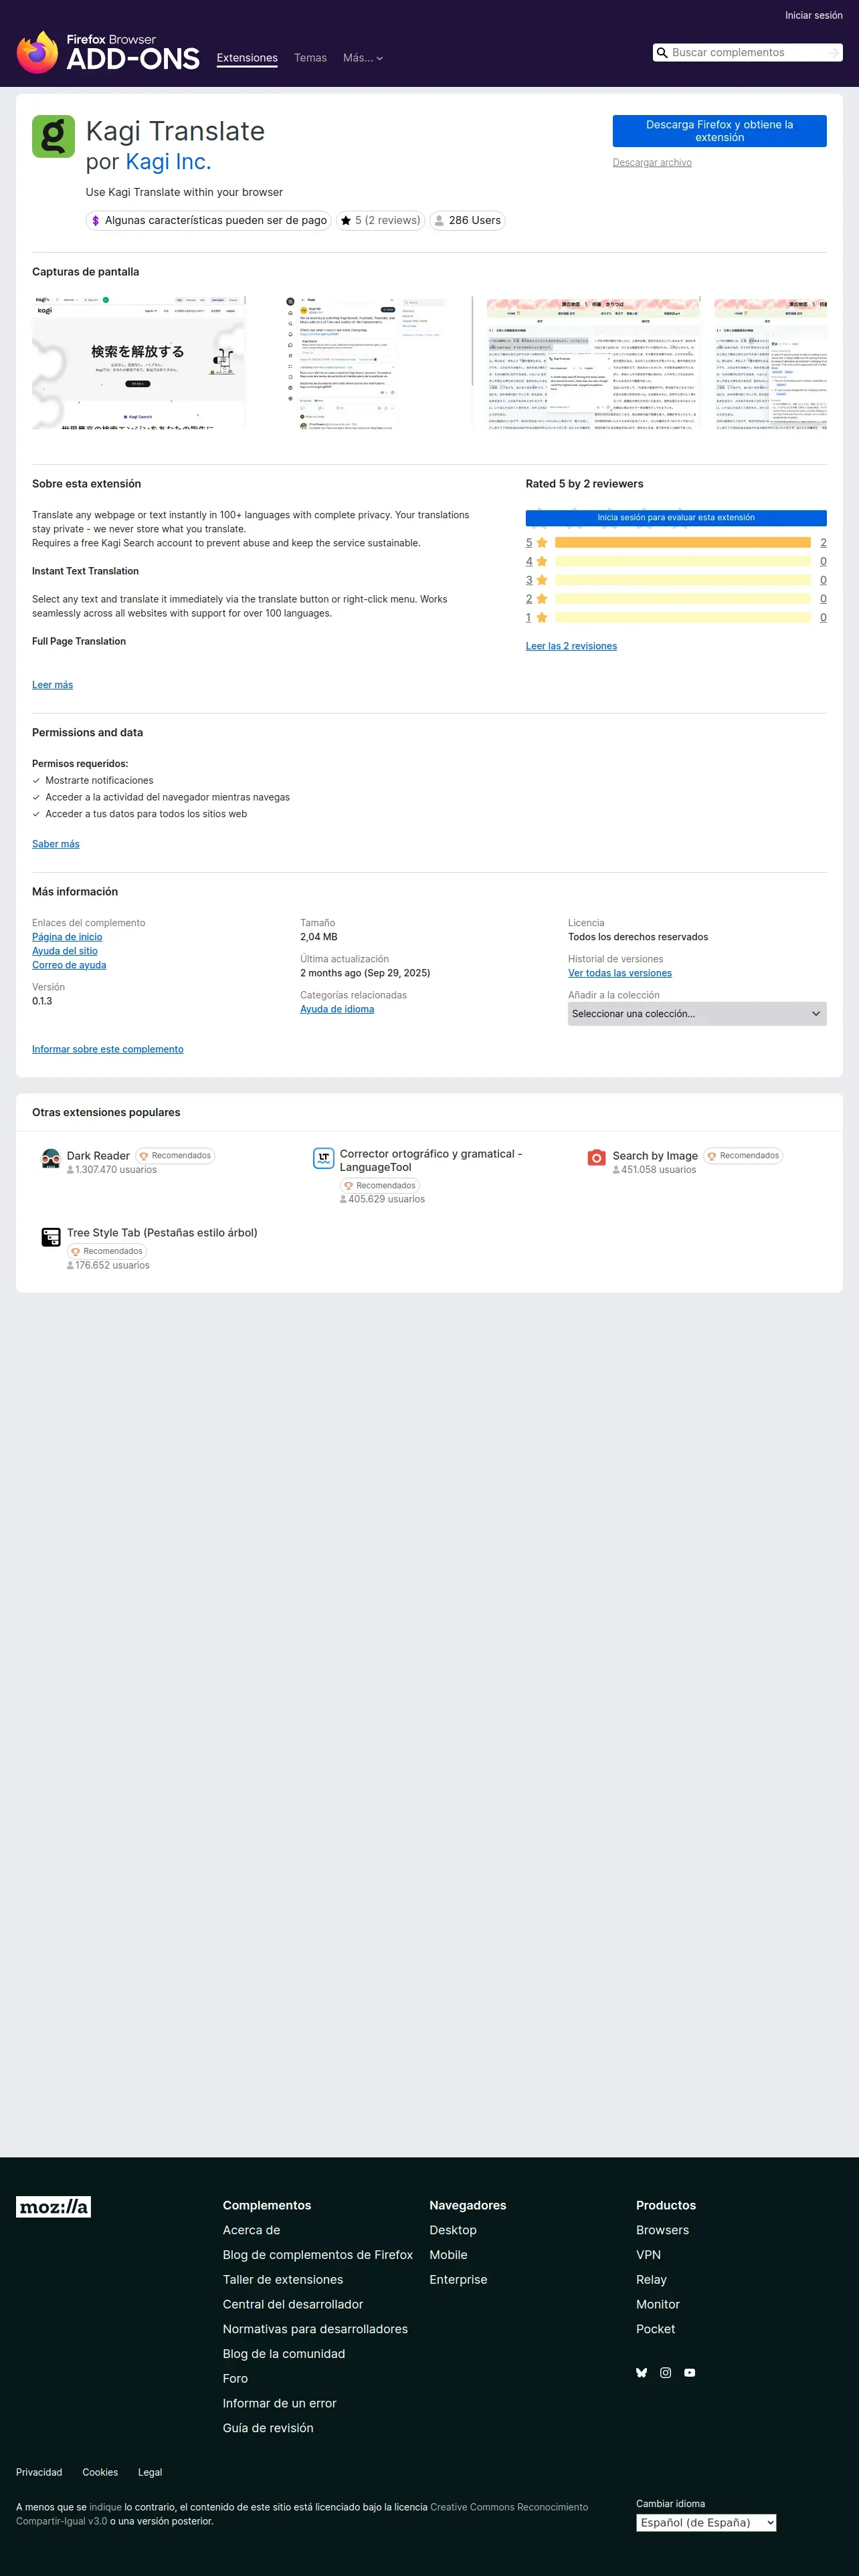
Task: Open Corrector ortográfico y gramatical - LanguageTool
Action: pyautogui.click(x=431, y=1161)
